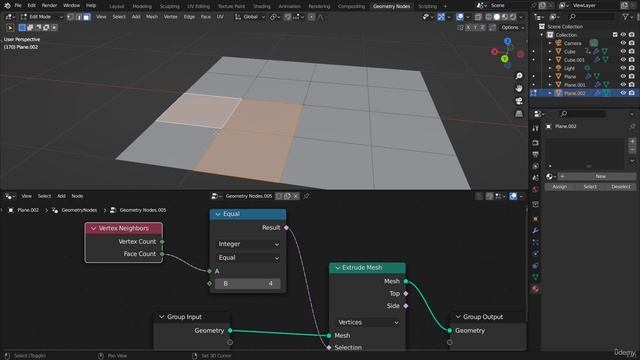
Task: Click zoom magnifier icon in viewport
Action: [519, 76]
